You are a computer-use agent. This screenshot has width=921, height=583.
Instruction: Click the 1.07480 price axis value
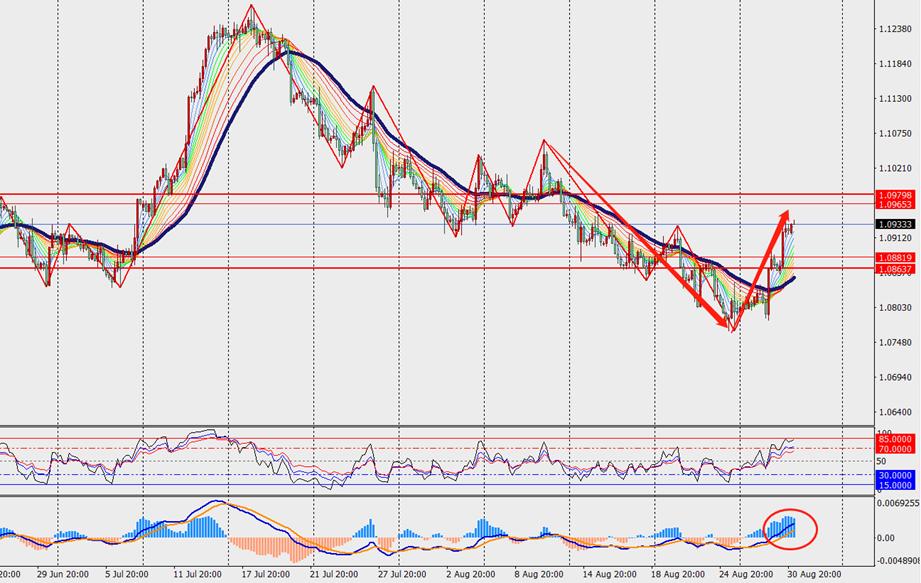coord(896,342)
